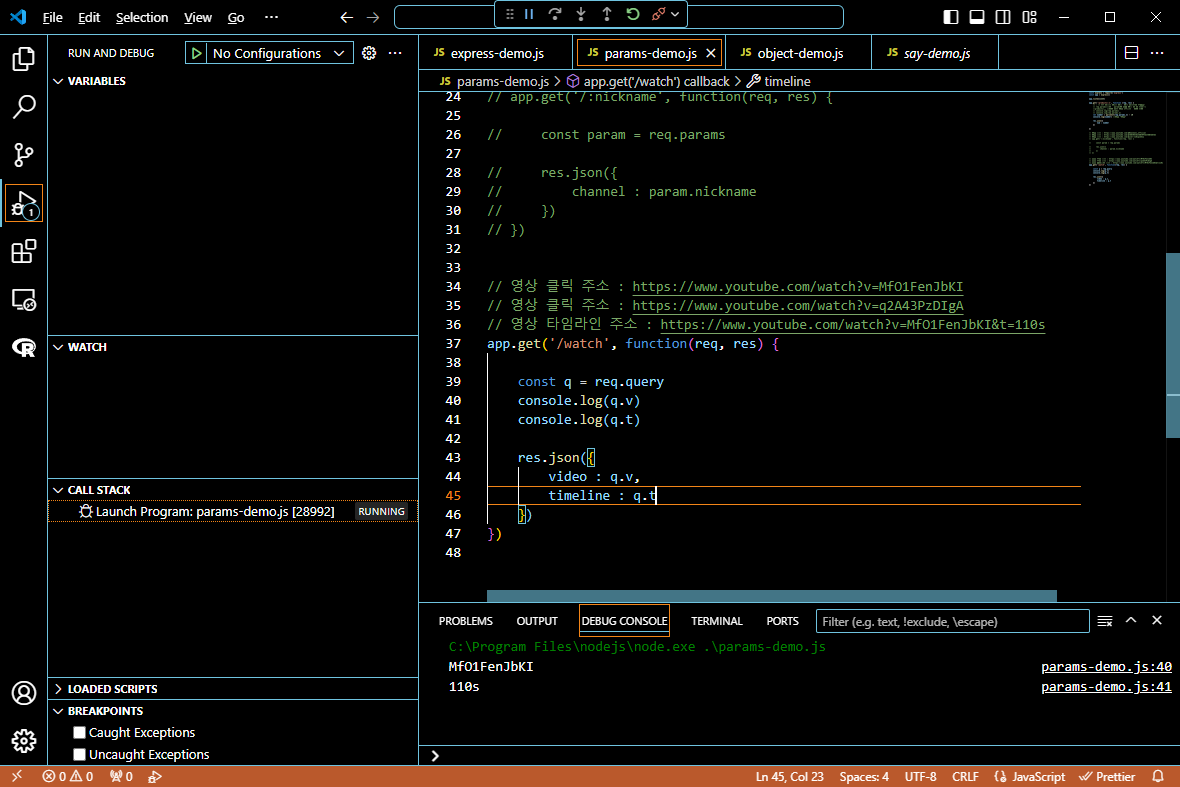Switch to the PROBLEMS panel tab
The height and width of the screenshot is (787, 1180).
(466, 621)
